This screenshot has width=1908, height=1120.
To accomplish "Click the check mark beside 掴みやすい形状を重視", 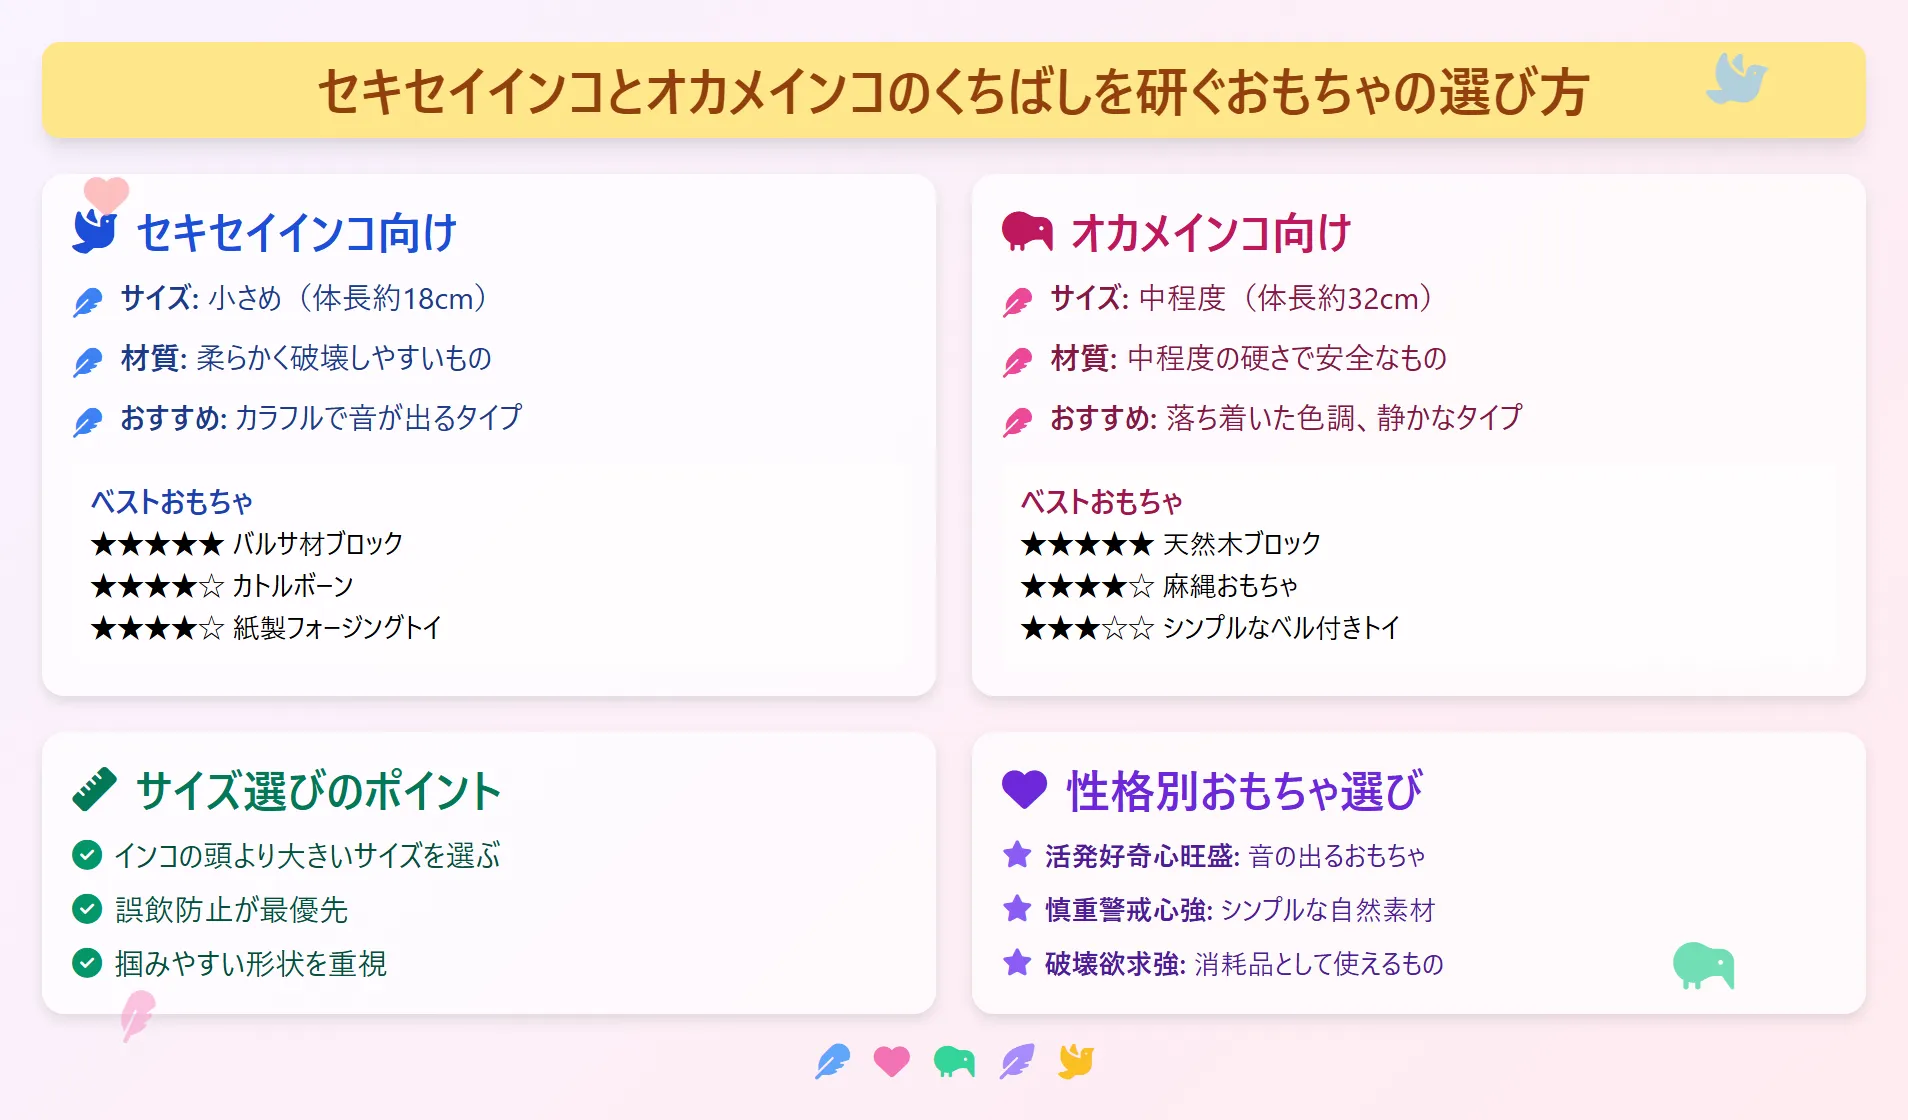I will [x=87, y=963].
